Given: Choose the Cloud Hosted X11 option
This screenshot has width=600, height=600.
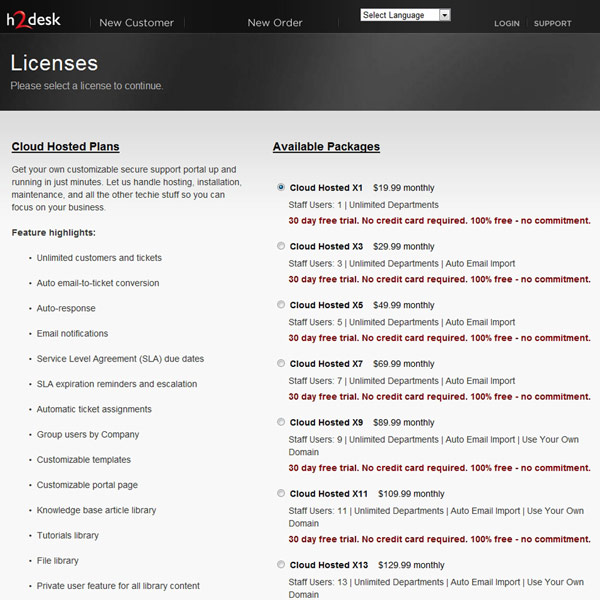Looking at the screenshot, I should coord(281,493).
